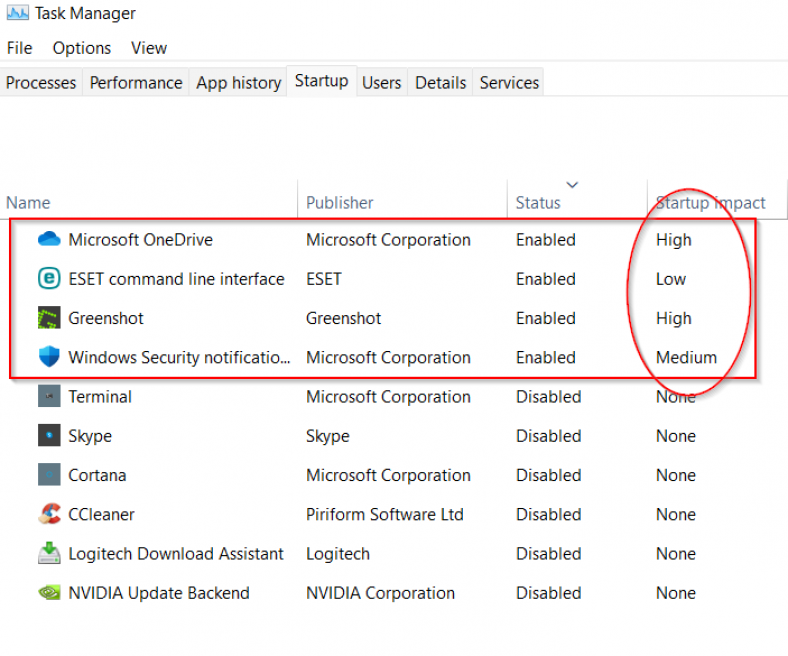Select Logitech Download Assistant name
The height and width of the screenshot is (656, 788).
pyautogui.click(x=176, y=553)
